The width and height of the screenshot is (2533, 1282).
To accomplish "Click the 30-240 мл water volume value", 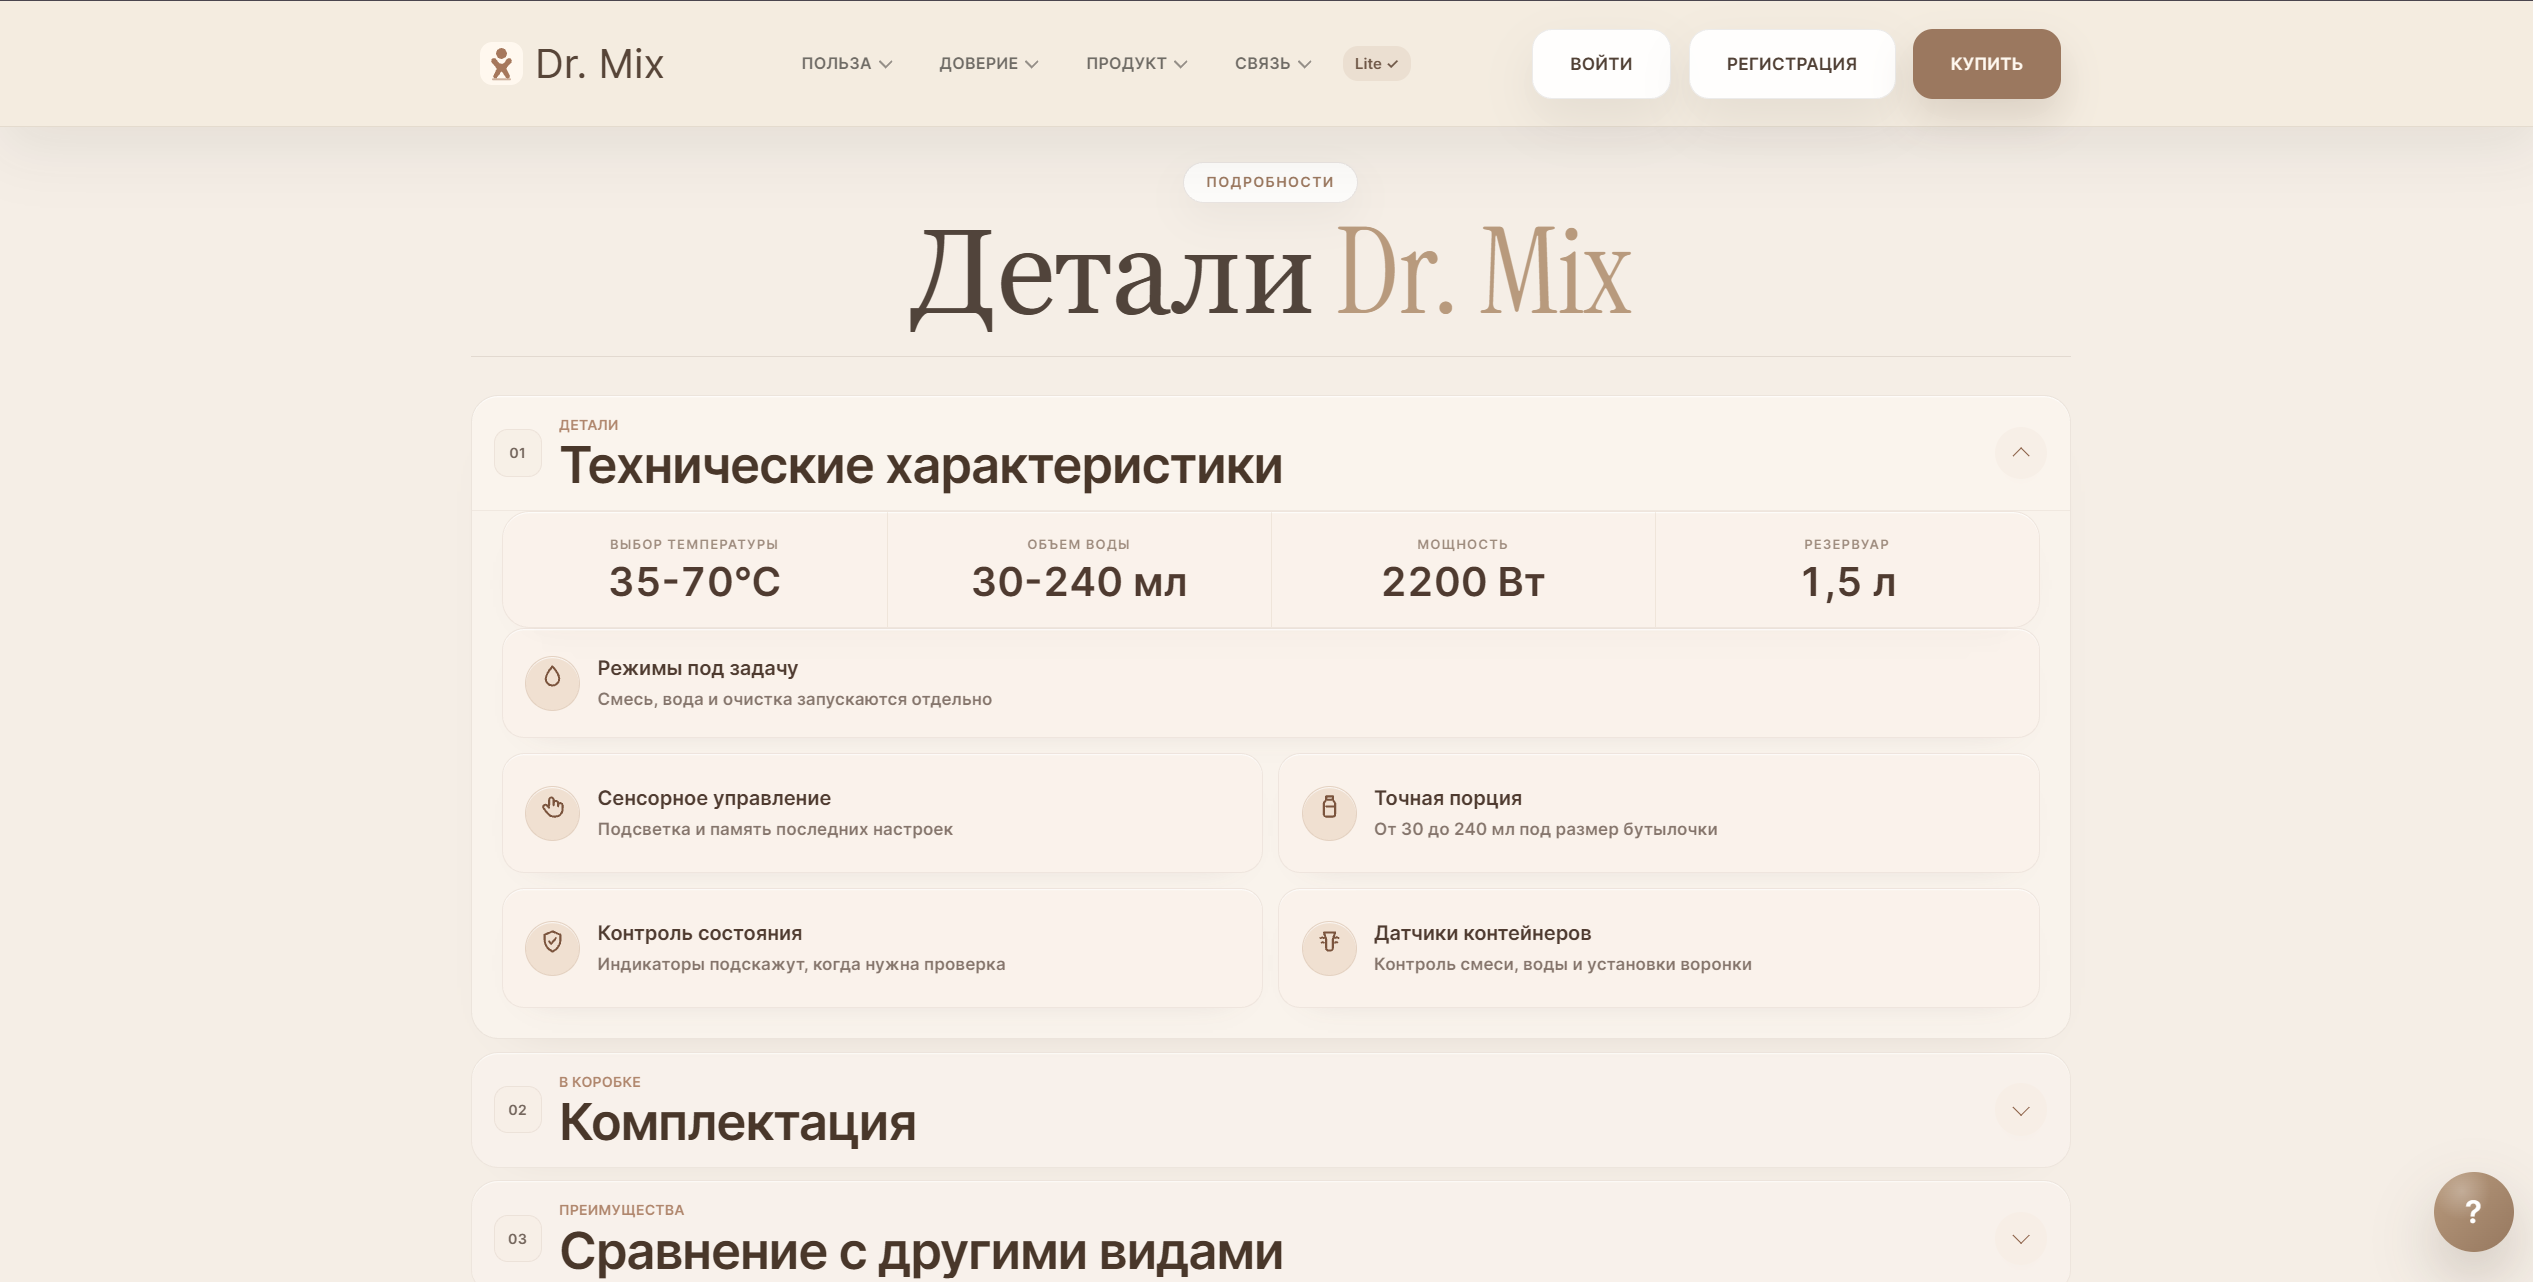I will (x=1079, y=582).
